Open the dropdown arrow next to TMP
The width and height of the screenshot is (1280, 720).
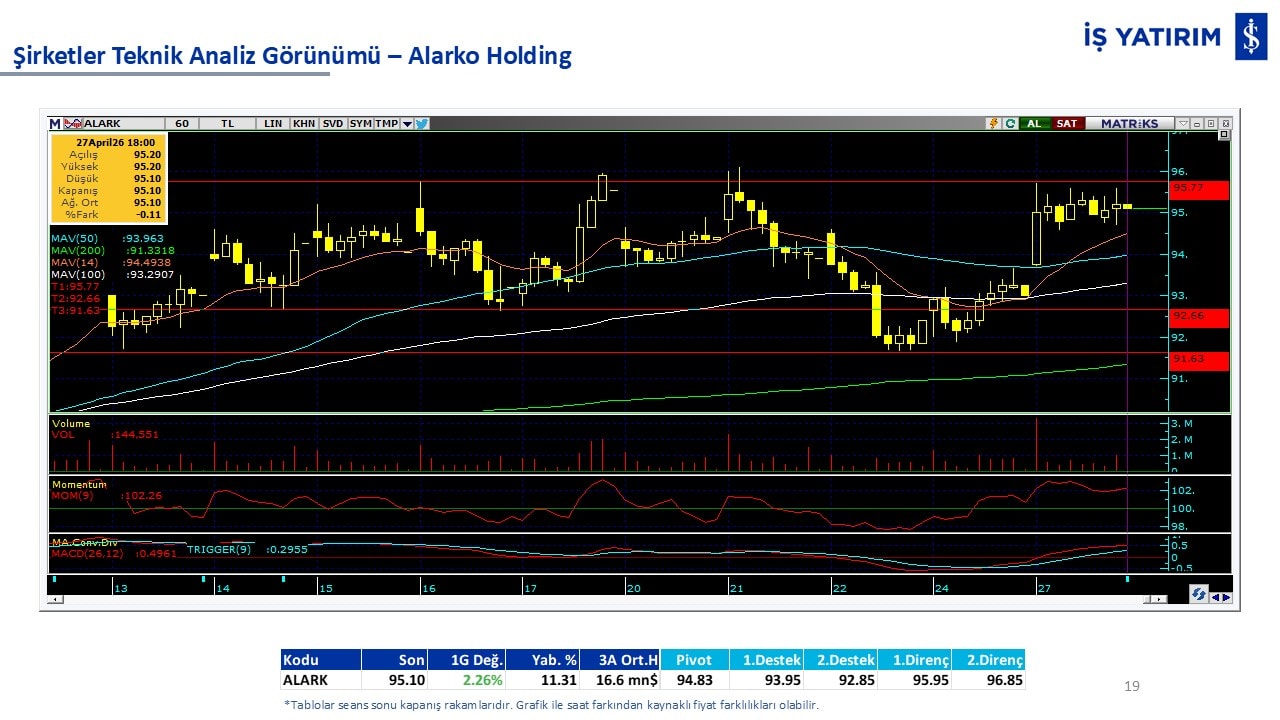407,124
